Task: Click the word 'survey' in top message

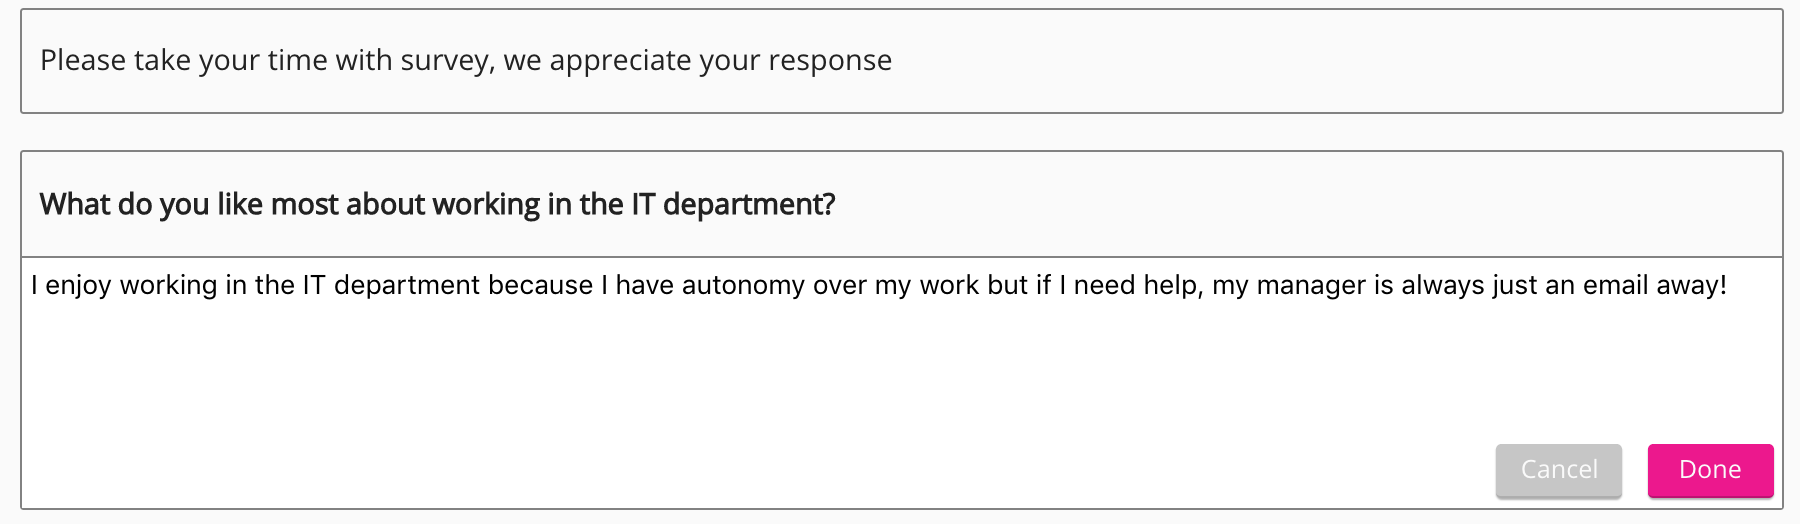Action: click(x=444, y=61)
